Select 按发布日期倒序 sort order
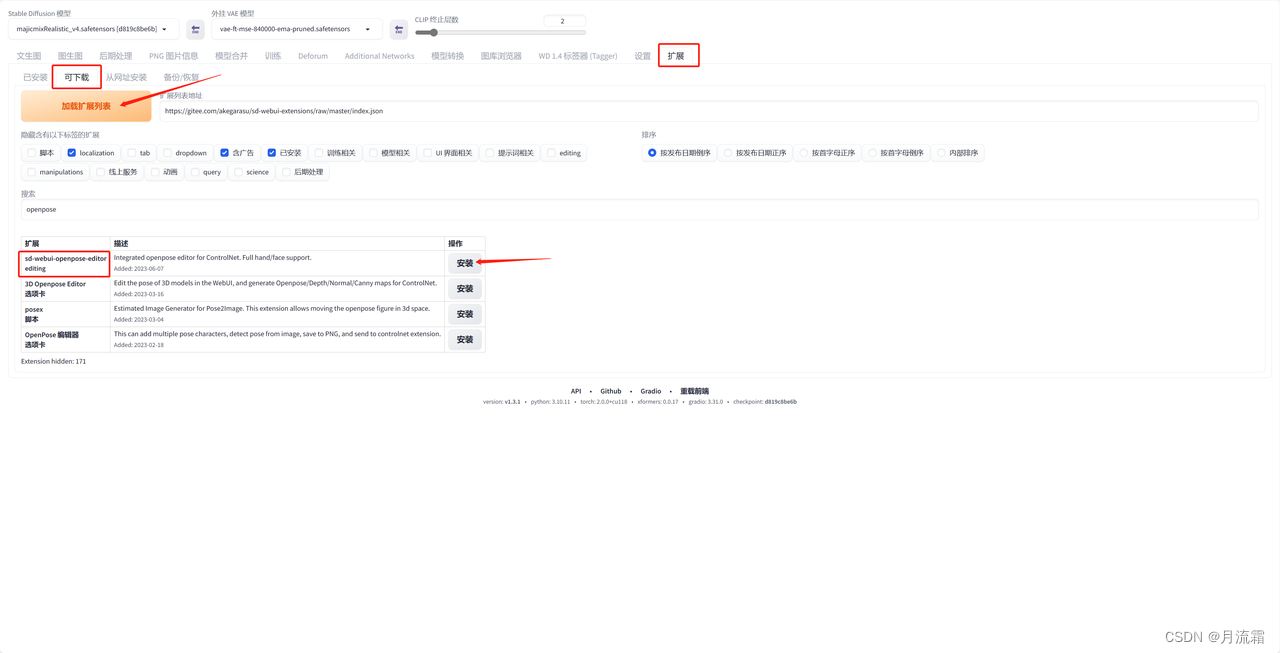The width and height of the screenshot is (1280, 653). pos(652,153)
